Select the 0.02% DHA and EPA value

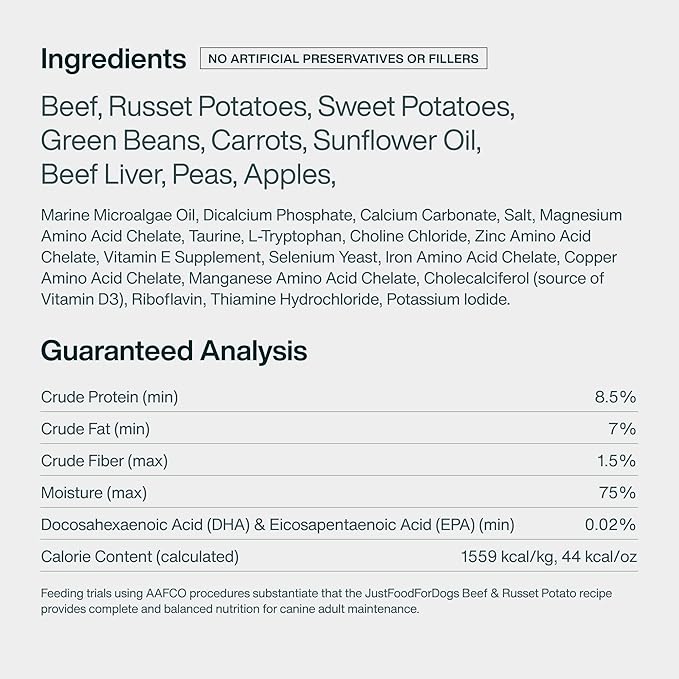click(611, 525)
